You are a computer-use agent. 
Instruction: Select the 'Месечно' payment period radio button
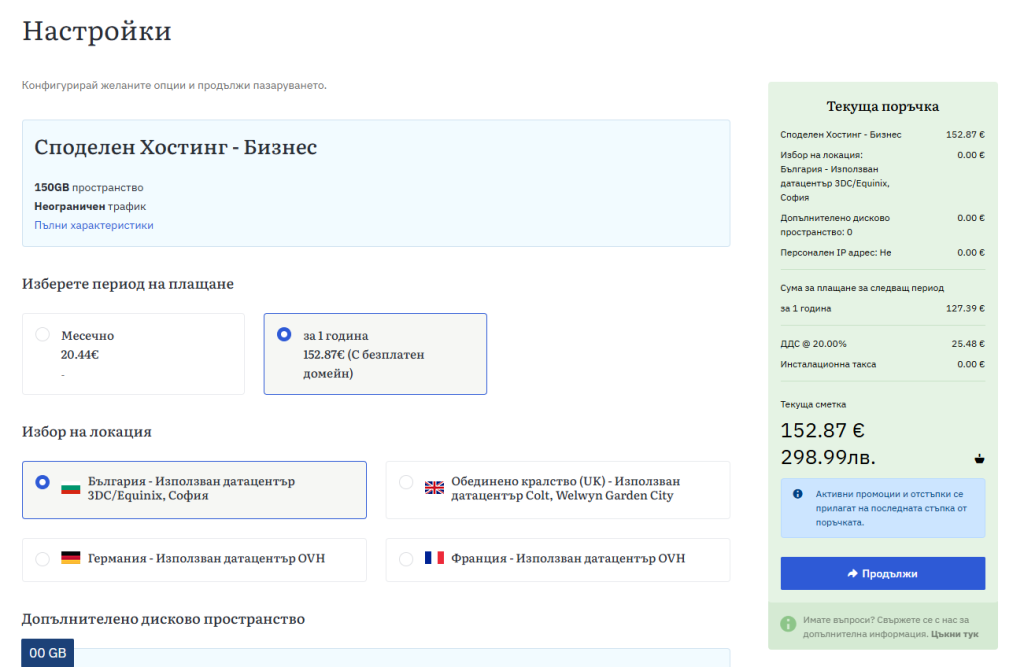point(42,335)
